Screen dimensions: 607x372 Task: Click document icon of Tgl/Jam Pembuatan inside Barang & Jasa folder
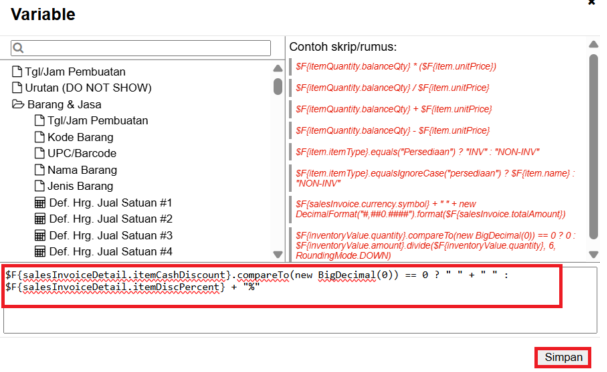pos(39,120)
